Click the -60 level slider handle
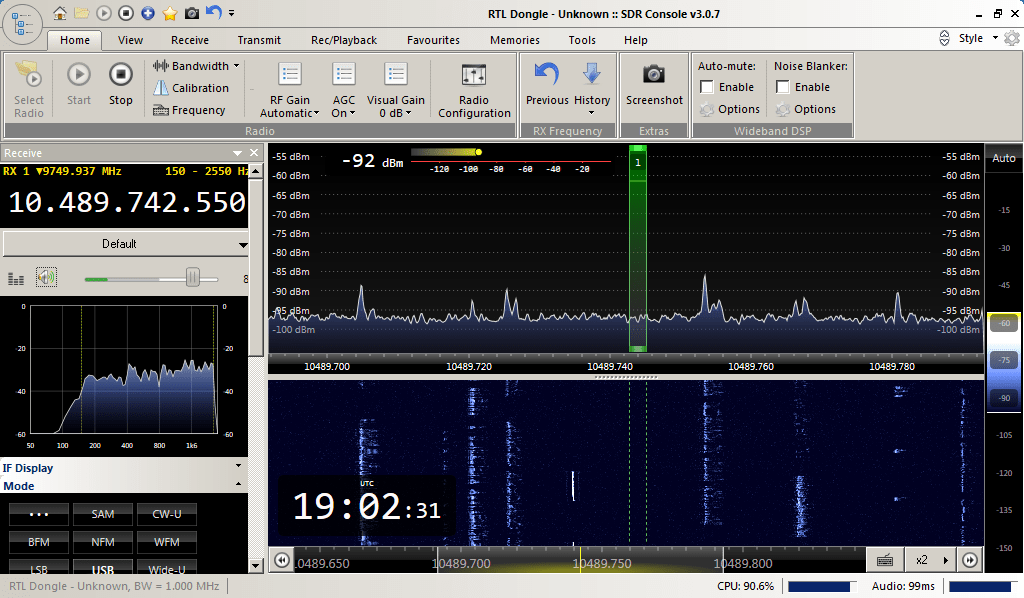This screenshot has width=1024, height=598. pos(1004,323)
